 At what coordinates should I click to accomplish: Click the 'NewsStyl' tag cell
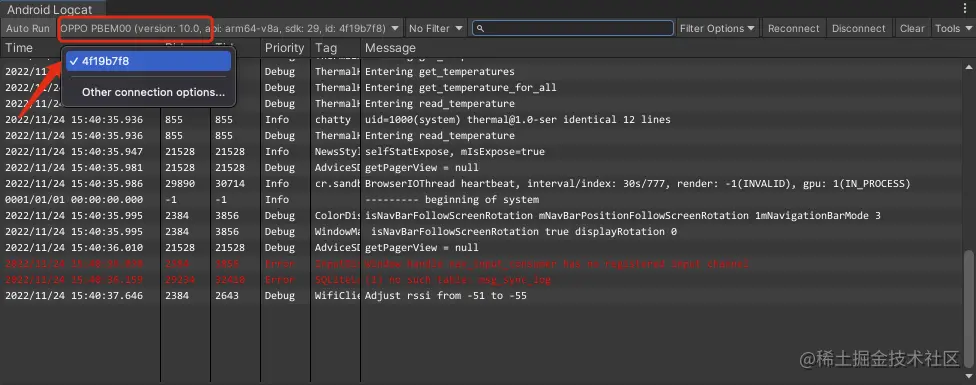(x=338, y=152)
